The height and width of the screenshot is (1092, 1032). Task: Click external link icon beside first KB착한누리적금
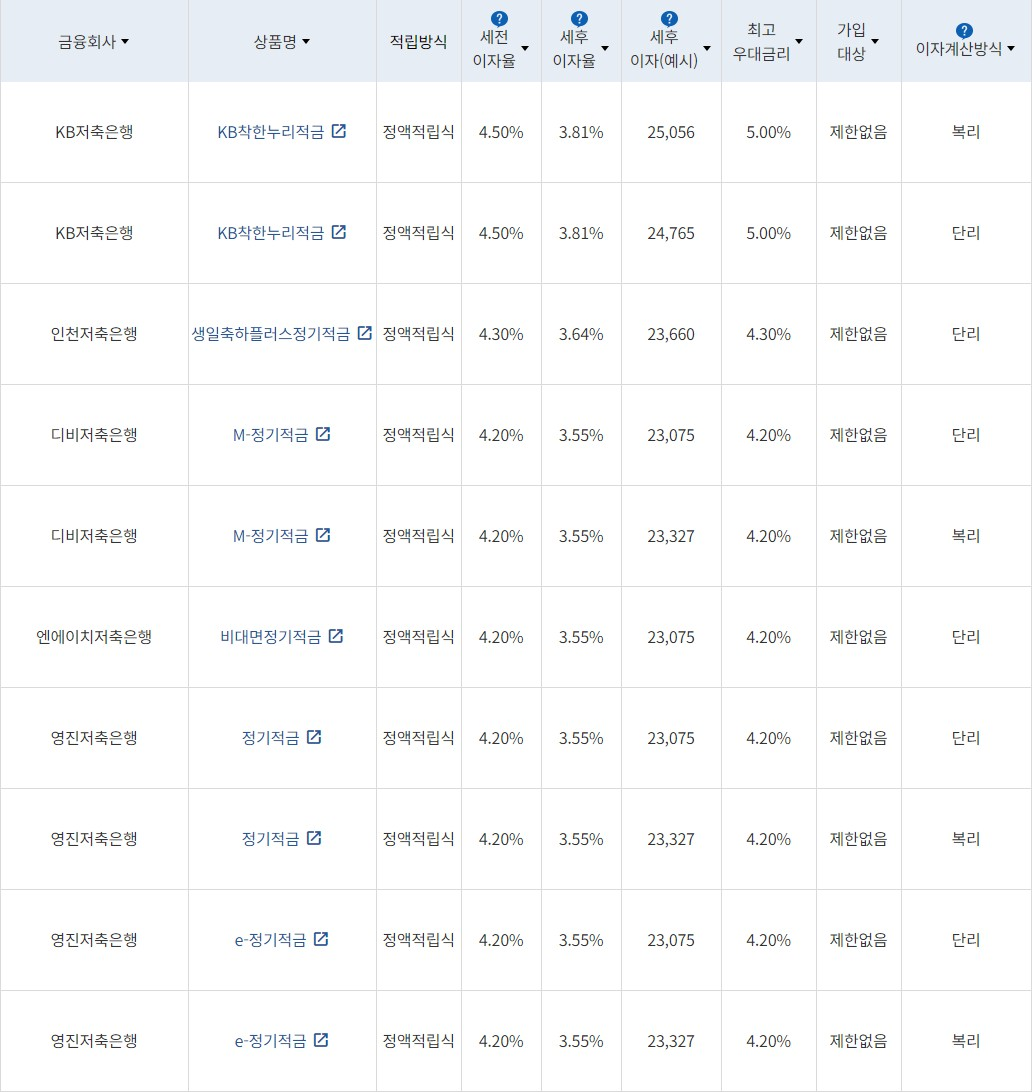click(339, 130)
